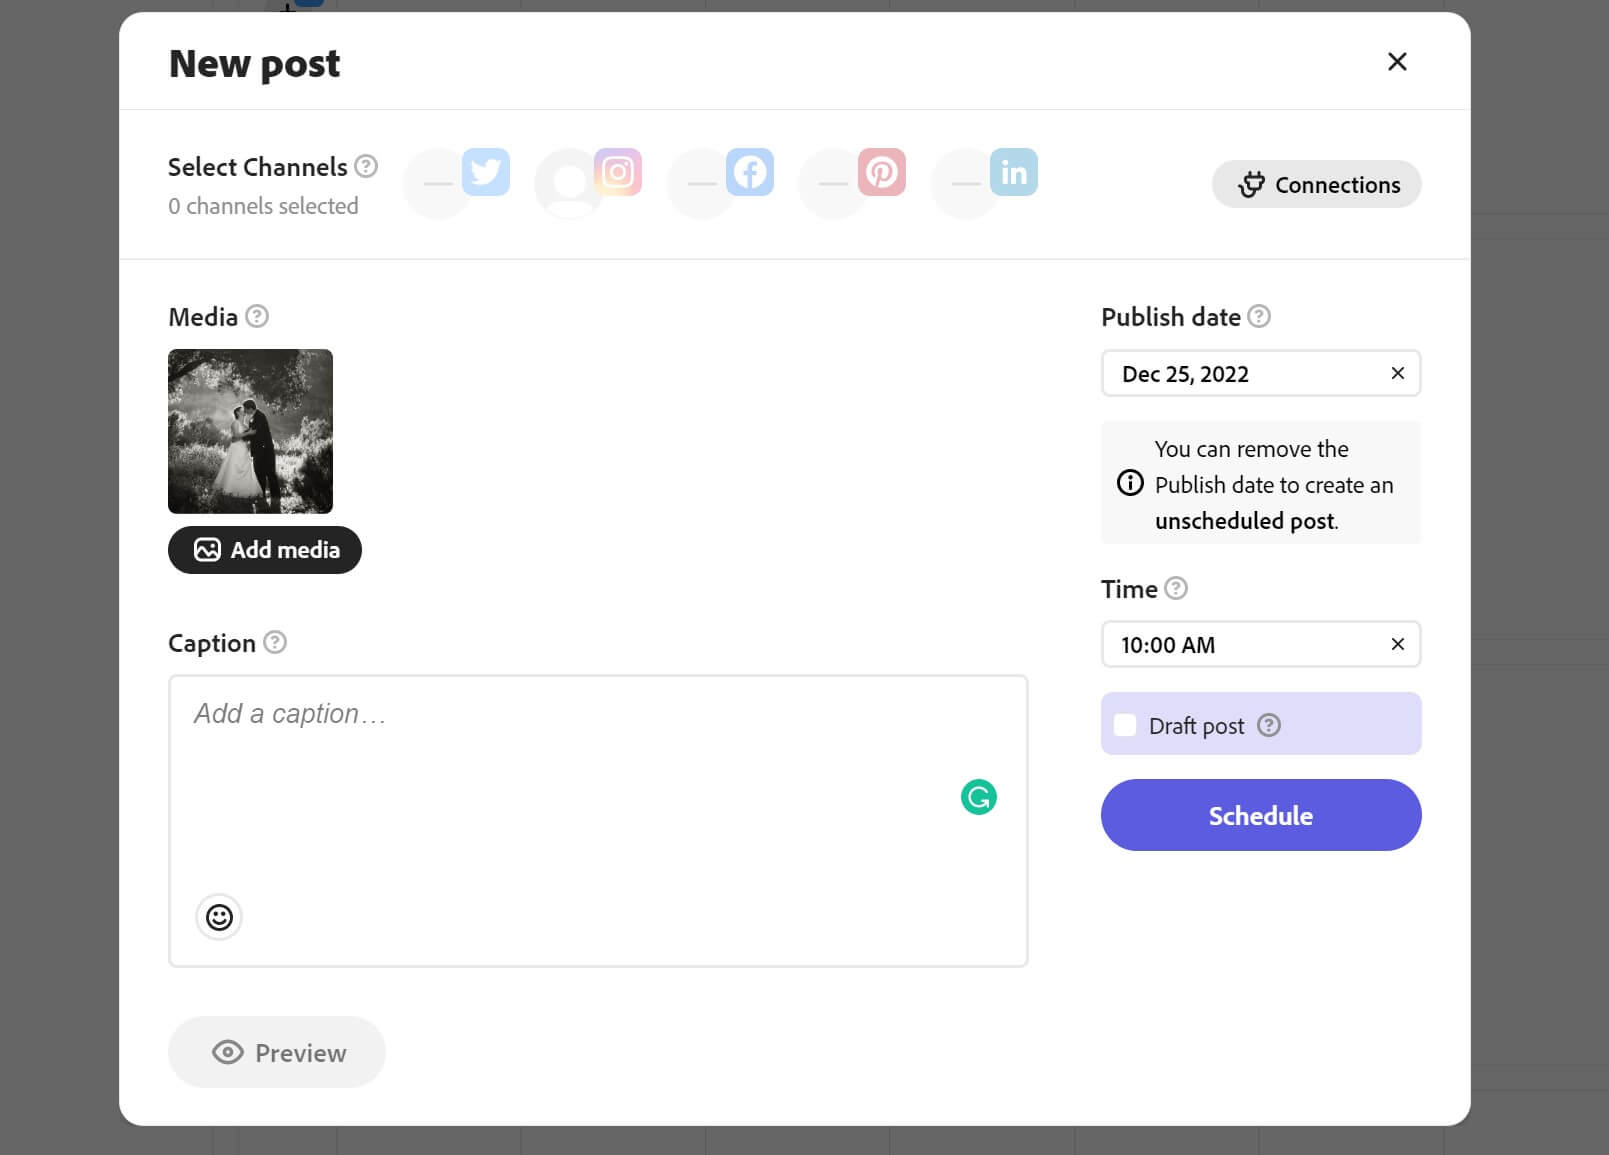Select the Pinterest channel icon
This screenshot has height=1155, width=1609.
point(881,173)
